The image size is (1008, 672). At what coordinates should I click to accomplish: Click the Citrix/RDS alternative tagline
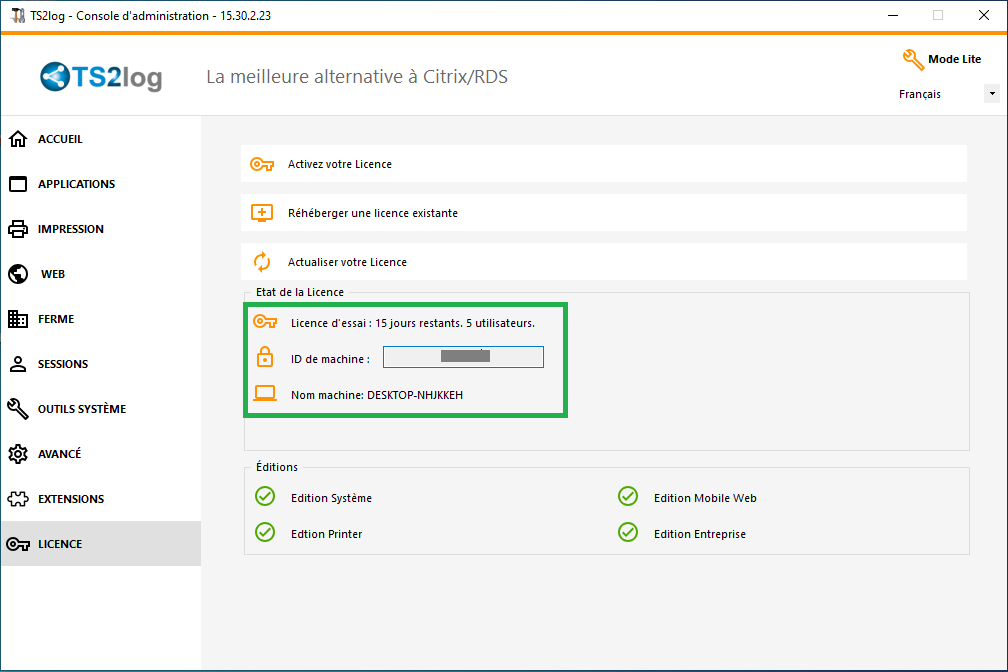pyautogui.click(x=357, y=77)
